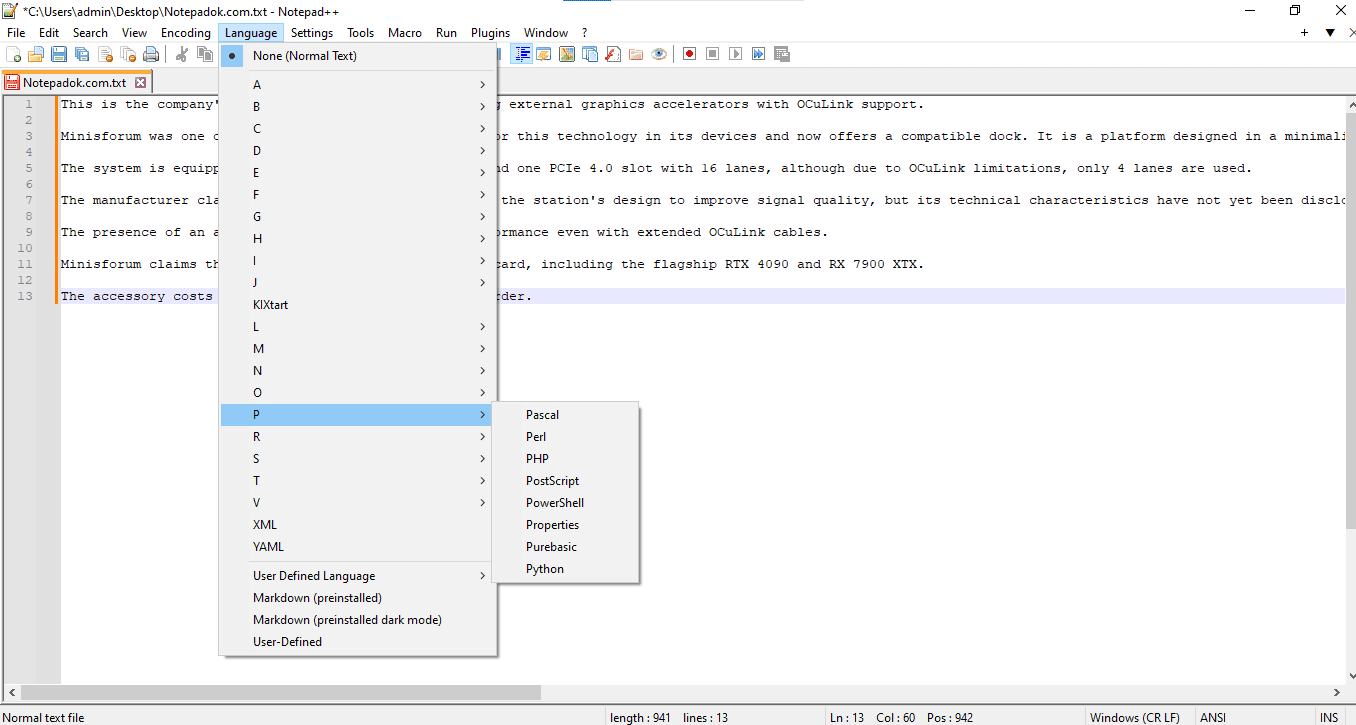The height and width of the screenshot is (725, 1356).
Task: Open a file using the open folder icon
Action: point(35,54)
